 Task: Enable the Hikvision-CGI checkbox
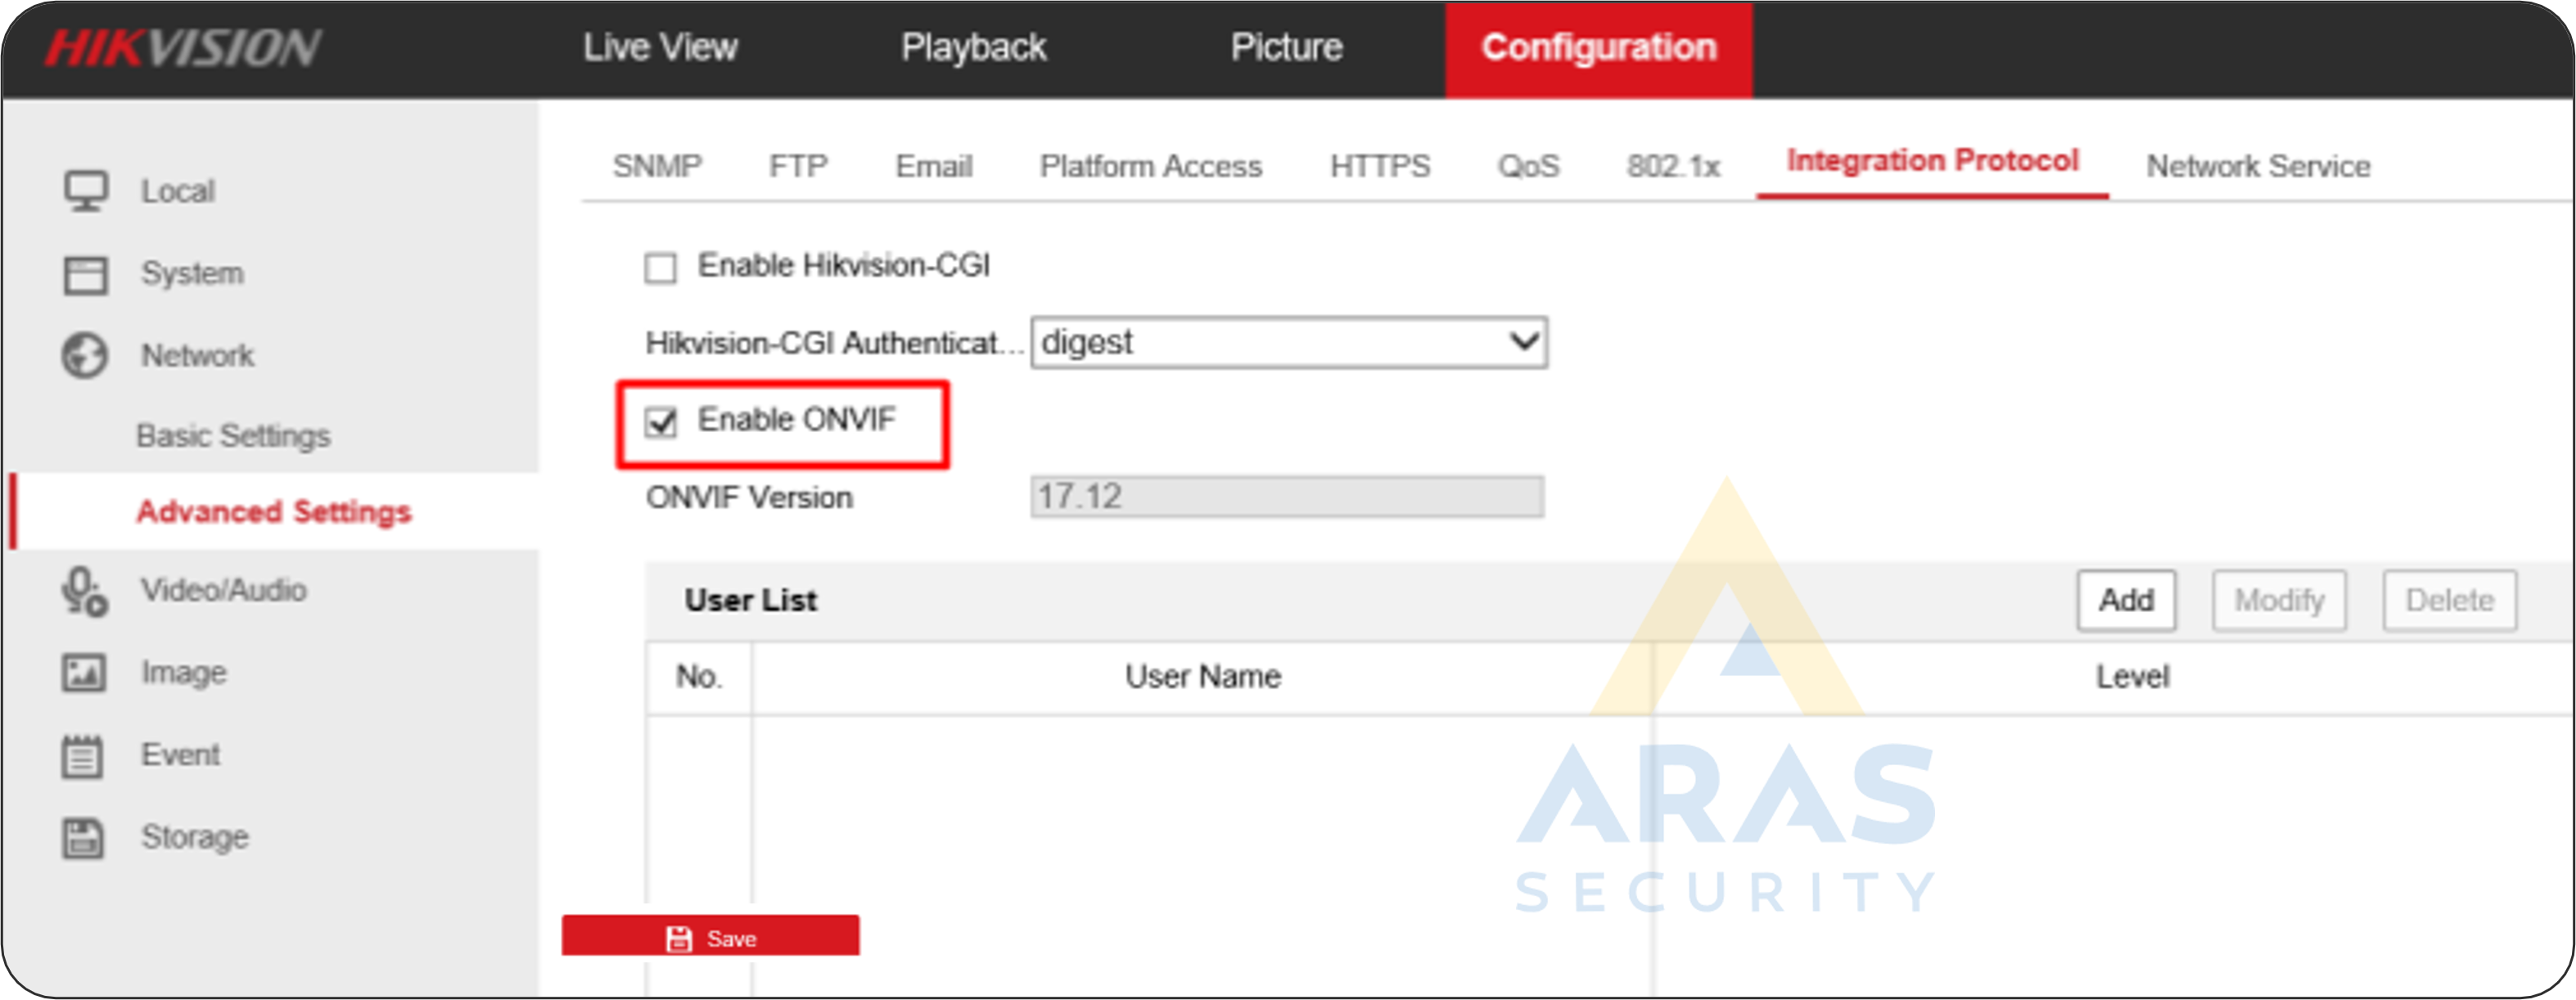(660, 268)
